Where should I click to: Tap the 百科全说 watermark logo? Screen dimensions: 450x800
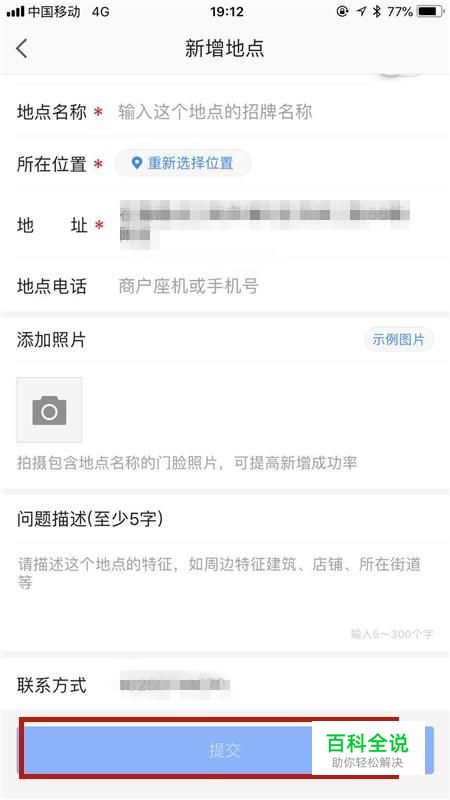(x=367, y=748)
